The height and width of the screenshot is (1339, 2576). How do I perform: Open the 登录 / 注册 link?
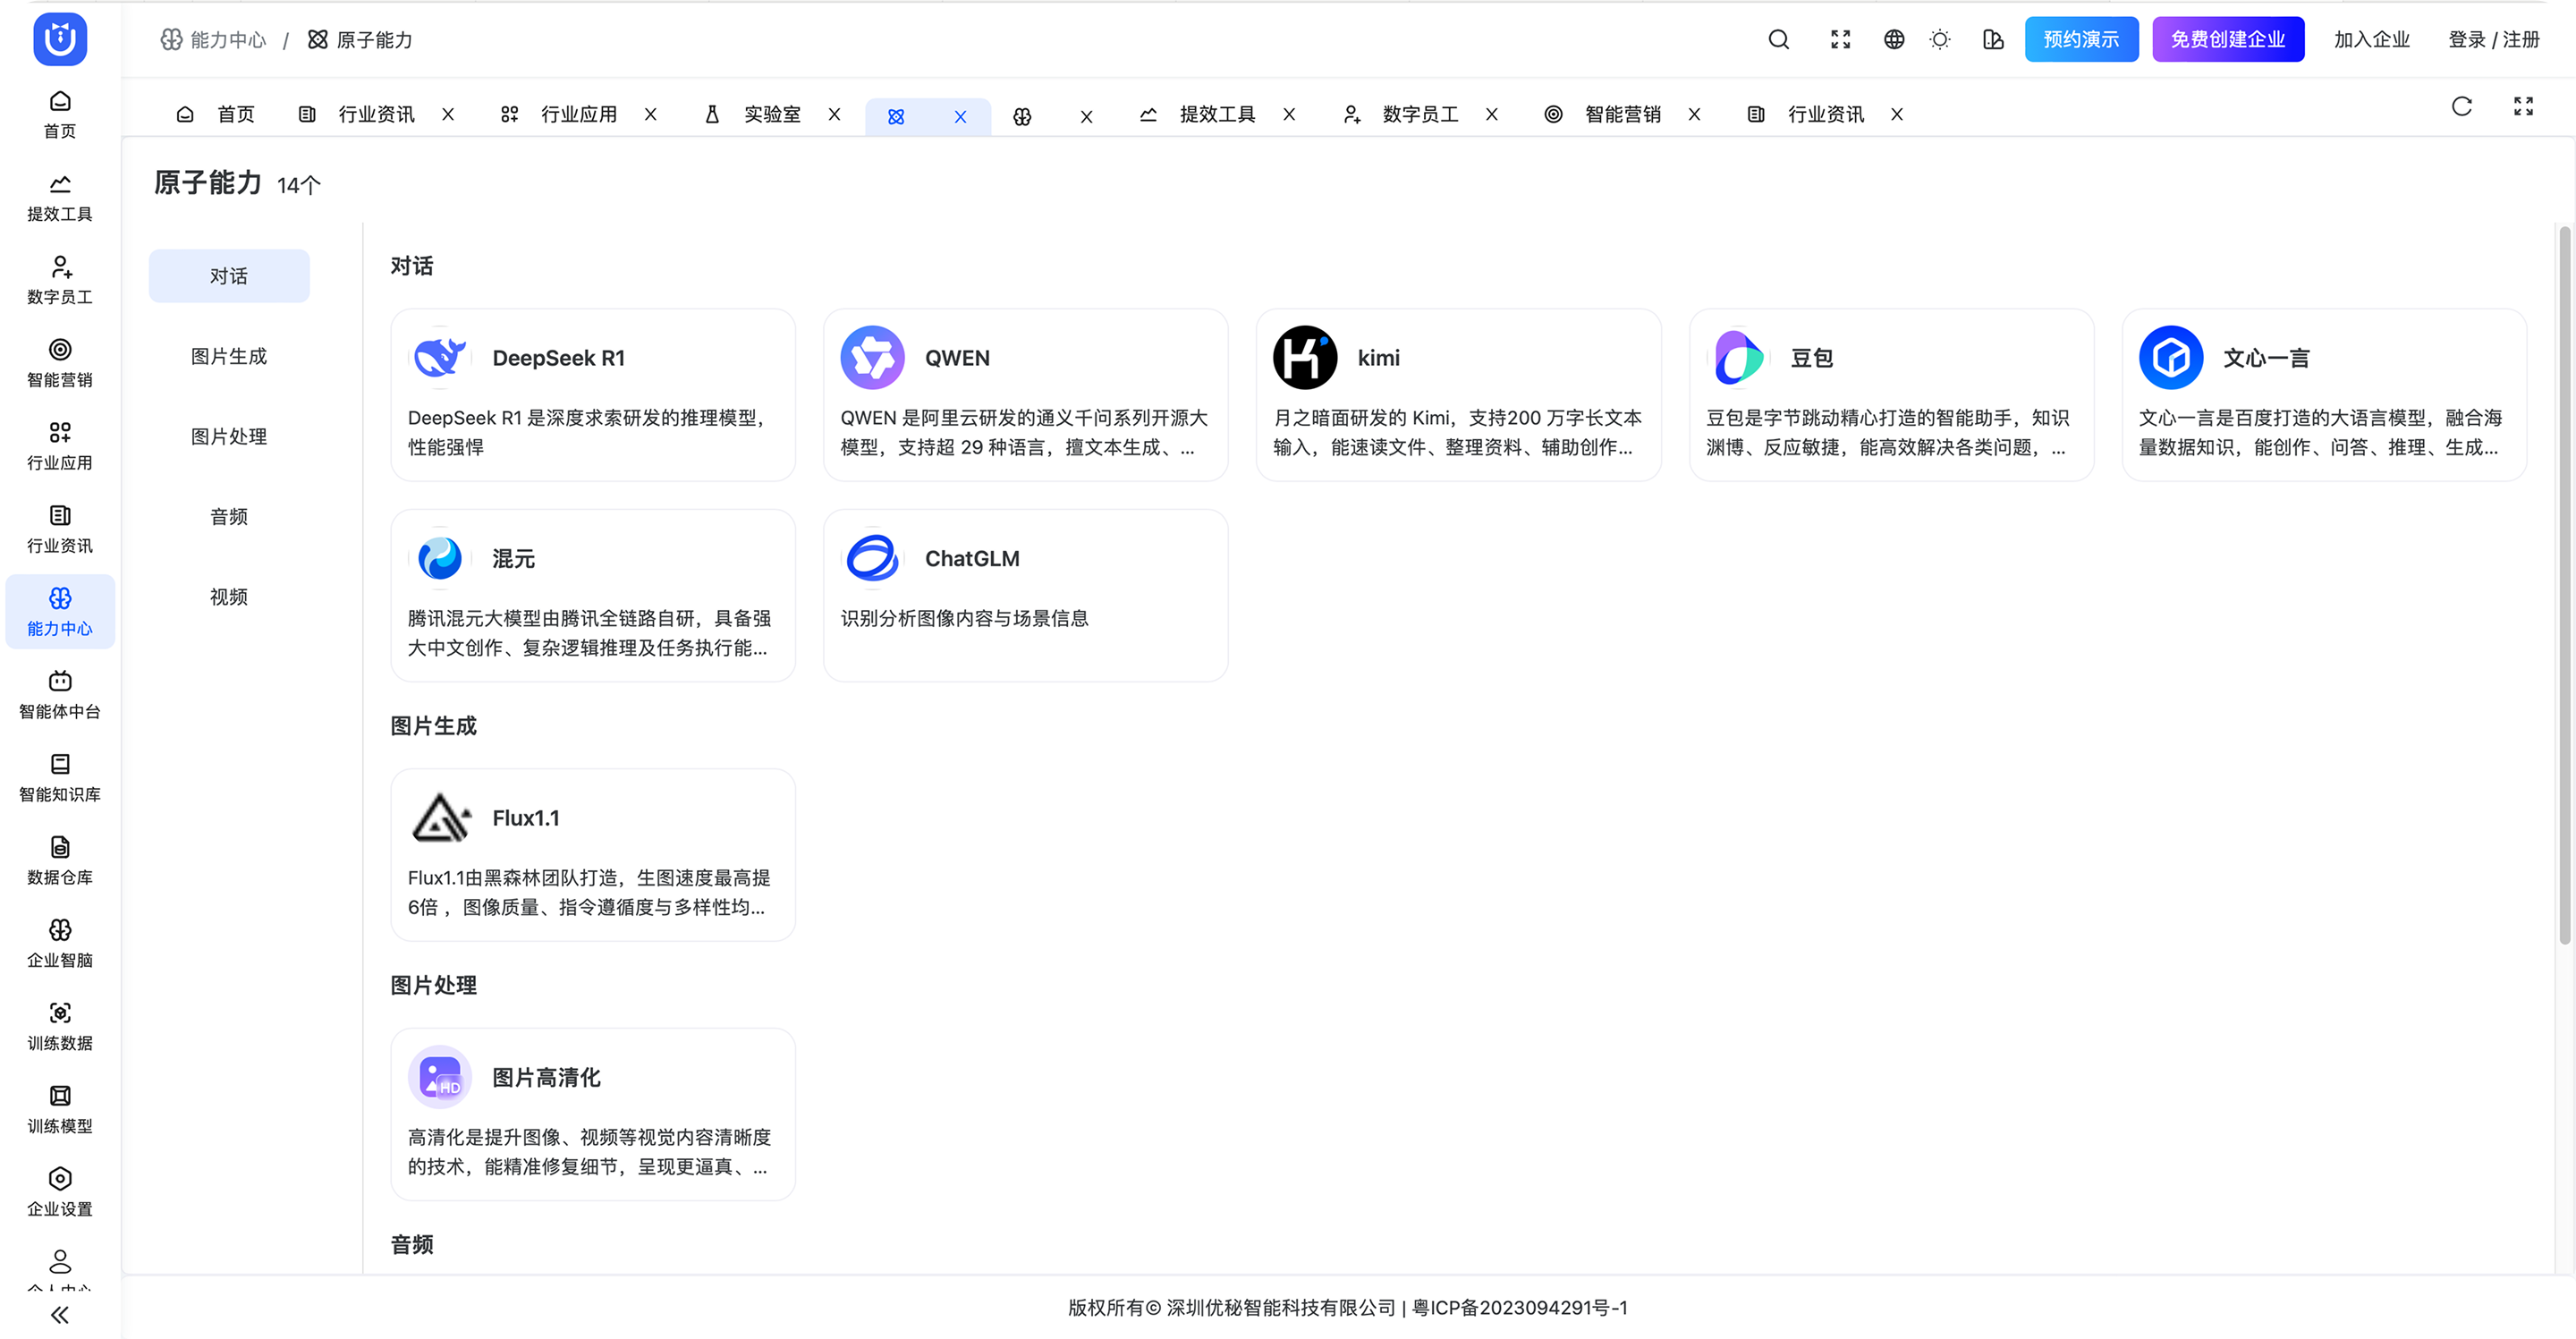pyautogui.click(x=2493, y=40)
